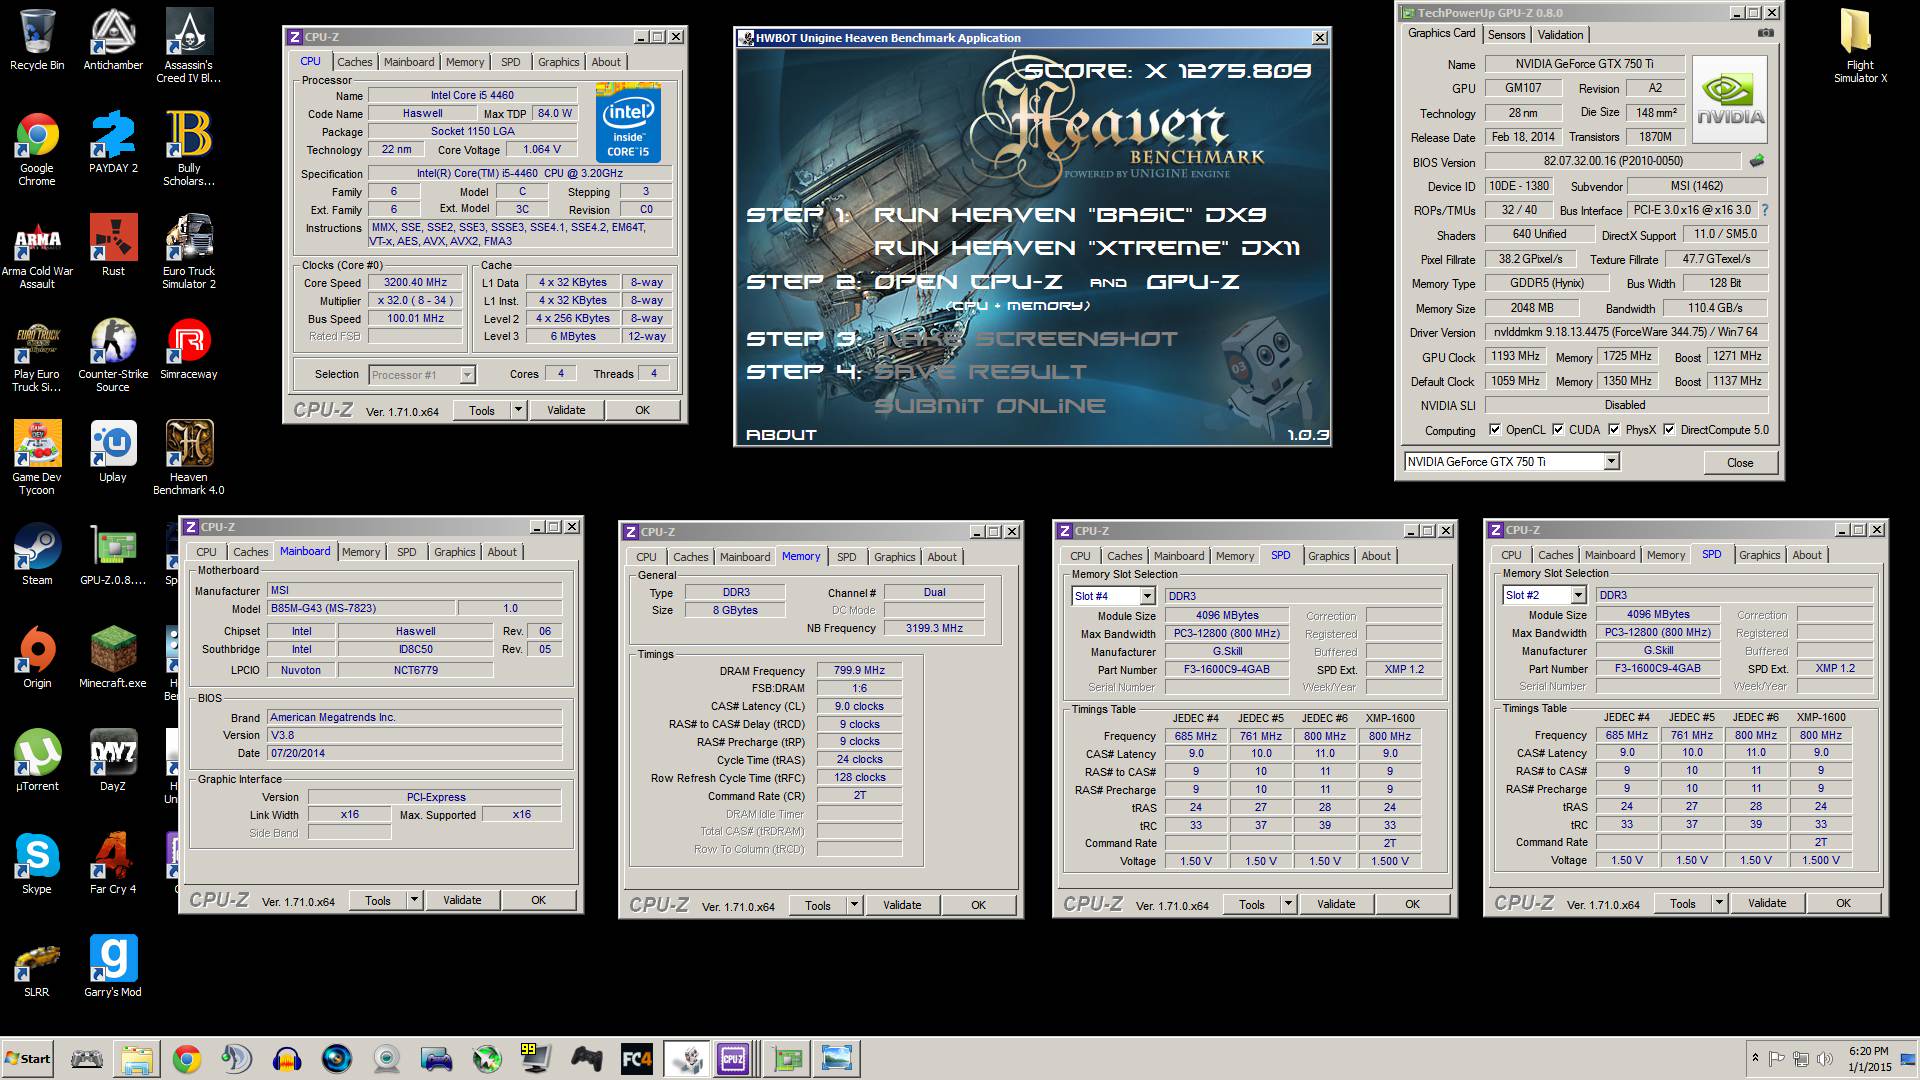1920x1080 pixels.
Task: Open Garry's Mod desktop icon
Action: point(113,966)
